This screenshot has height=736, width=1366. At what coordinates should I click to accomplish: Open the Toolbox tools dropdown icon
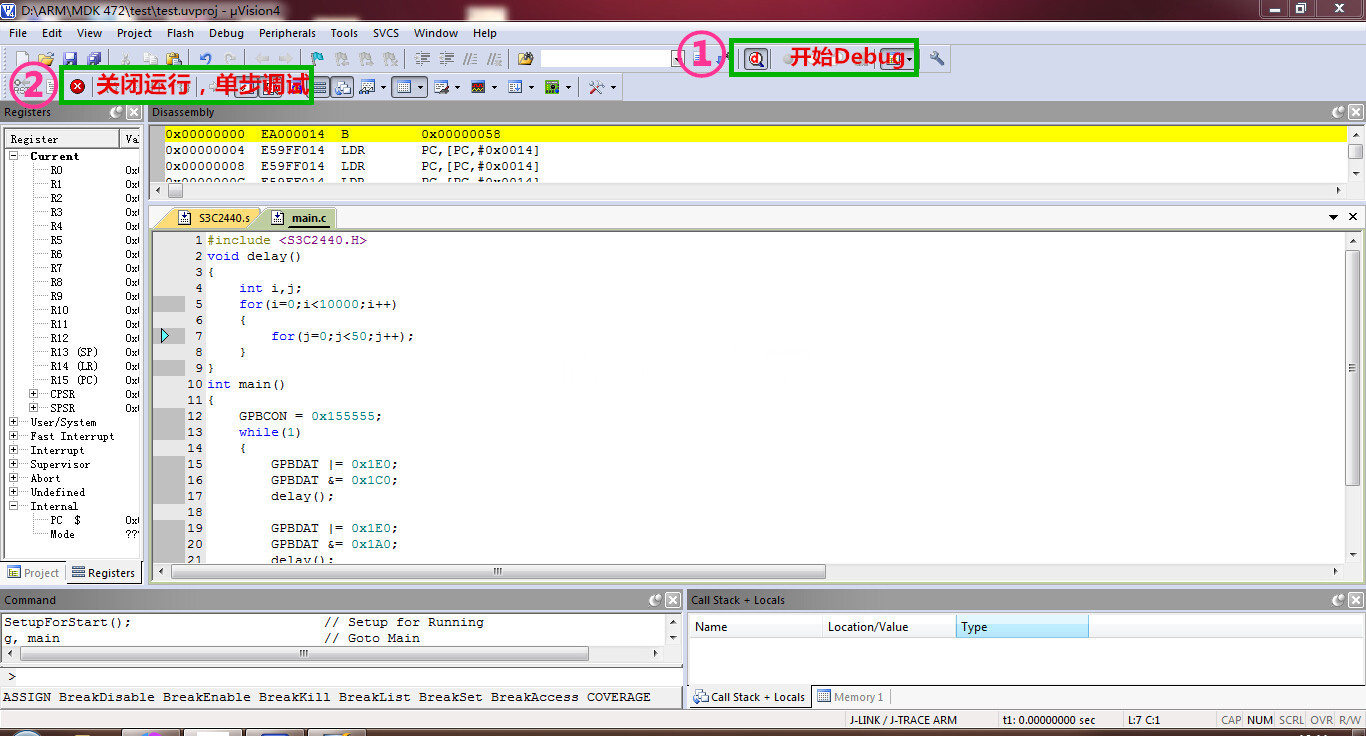tap(597, 87)
